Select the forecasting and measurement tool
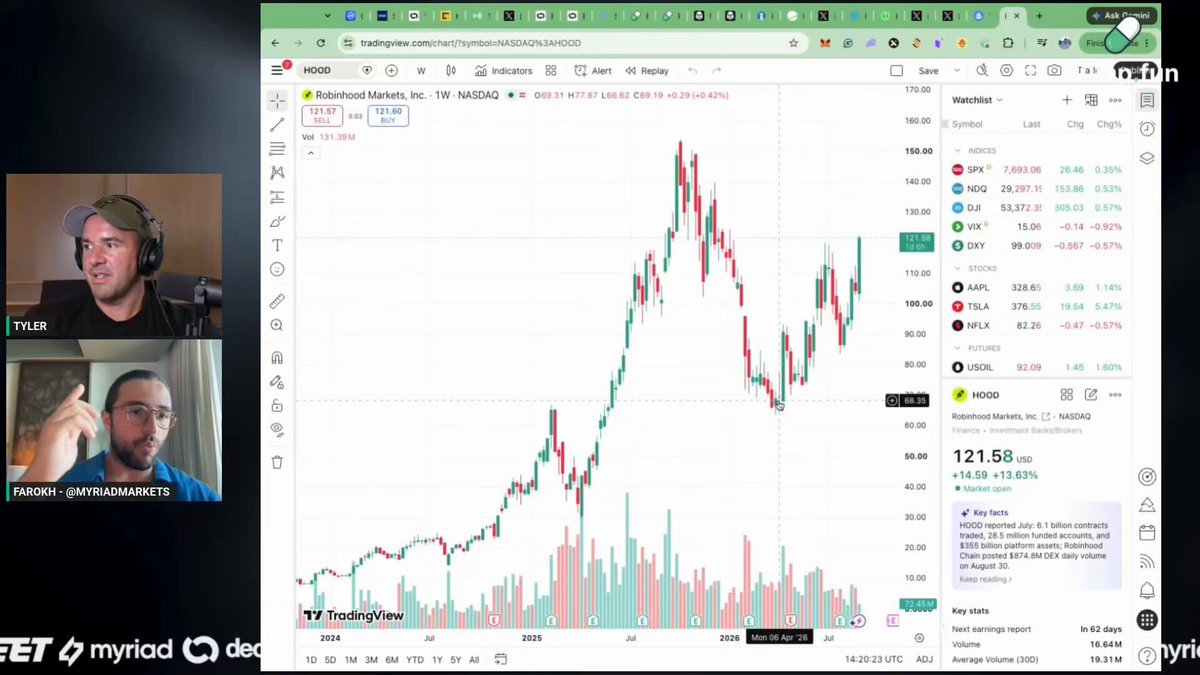Viewport: 1200px width, 675px height. 277,197
